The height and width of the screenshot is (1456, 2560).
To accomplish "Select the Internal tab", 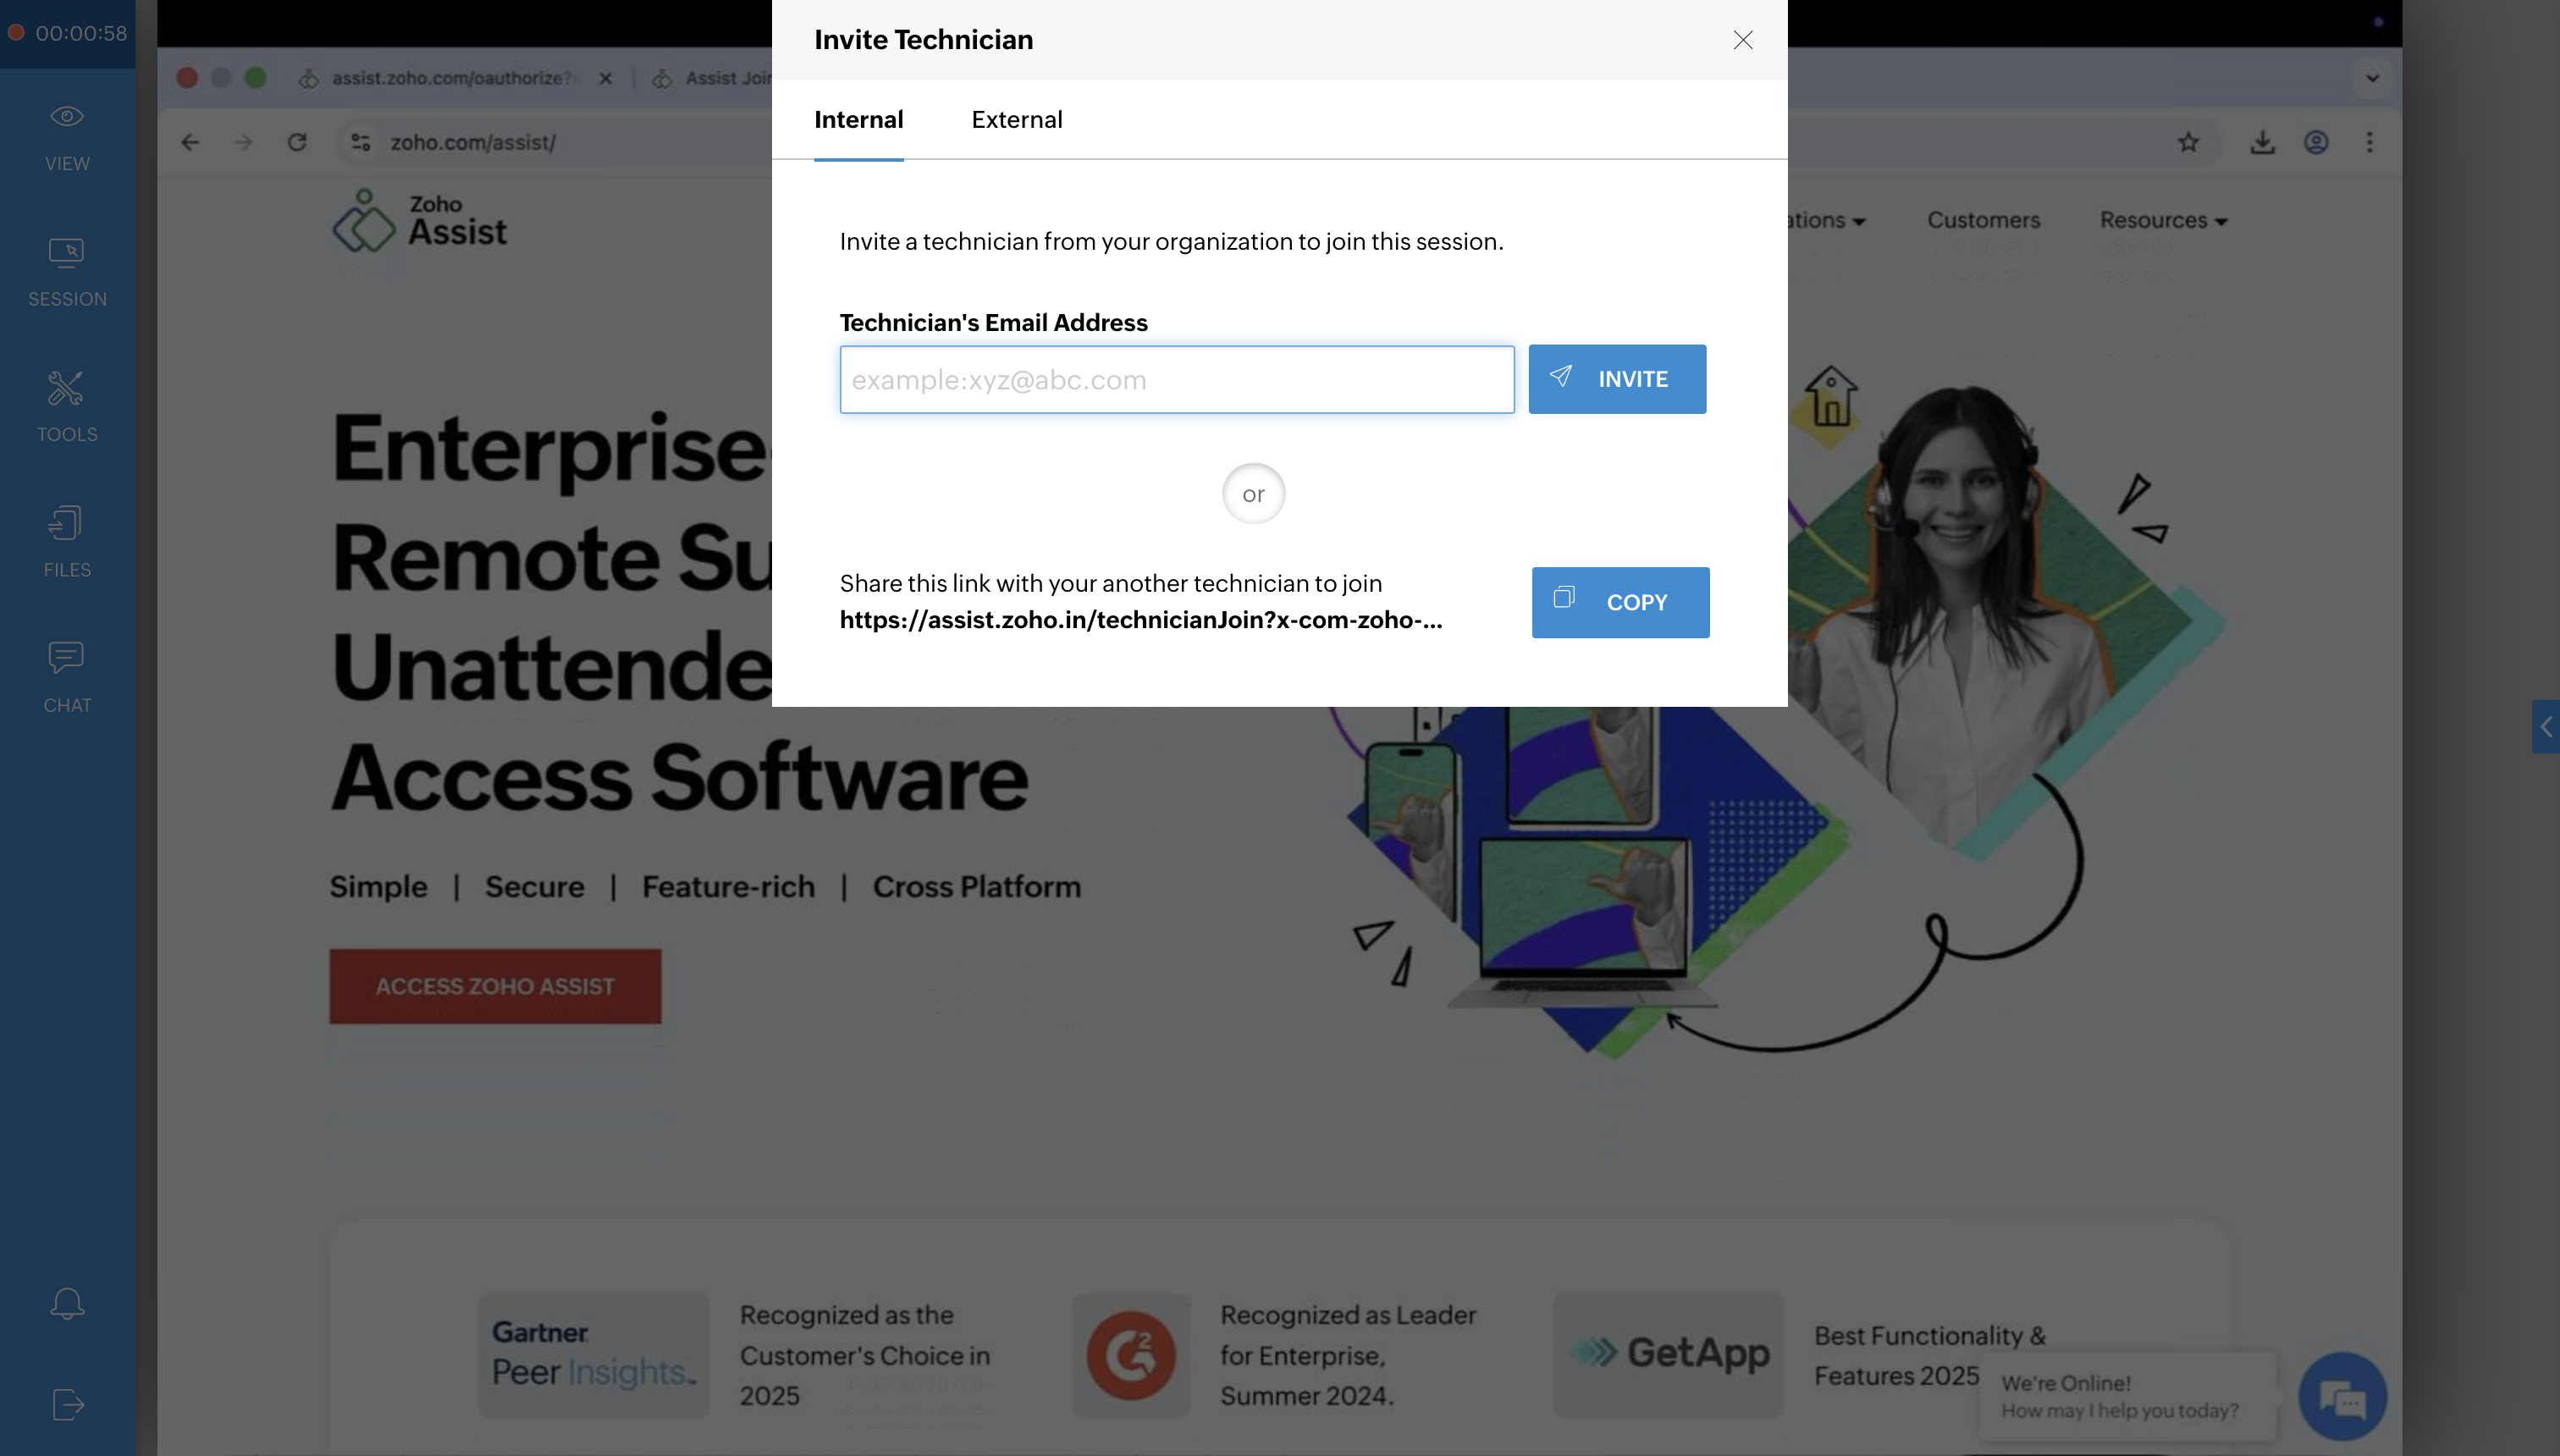I will coord(858,120).
